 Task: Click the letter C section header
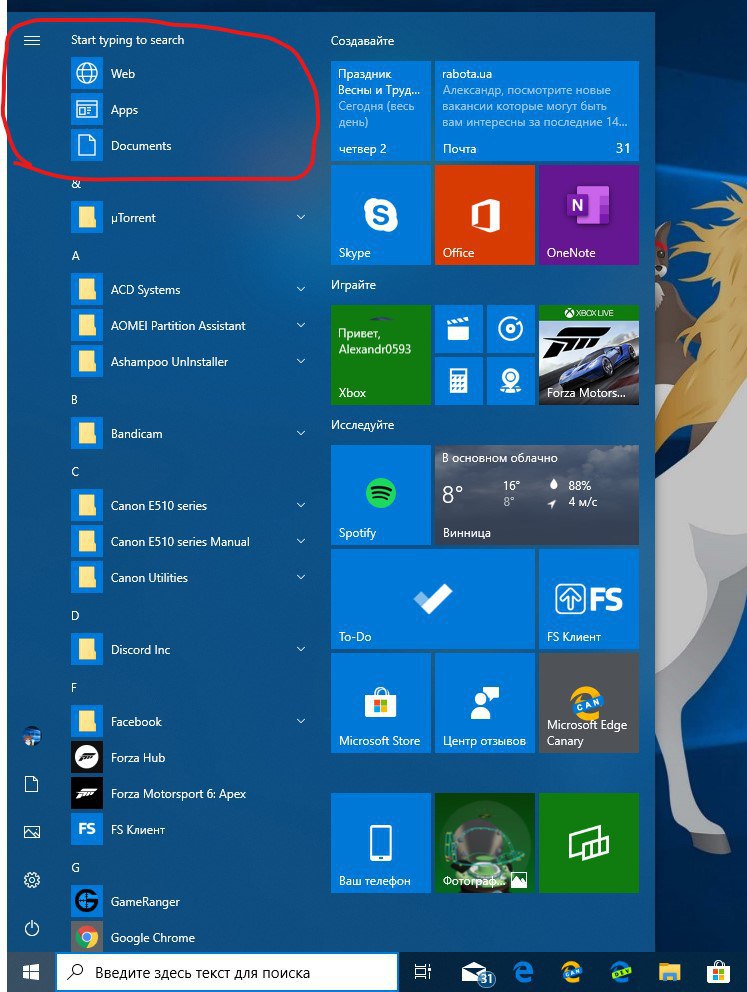[75, 471]
